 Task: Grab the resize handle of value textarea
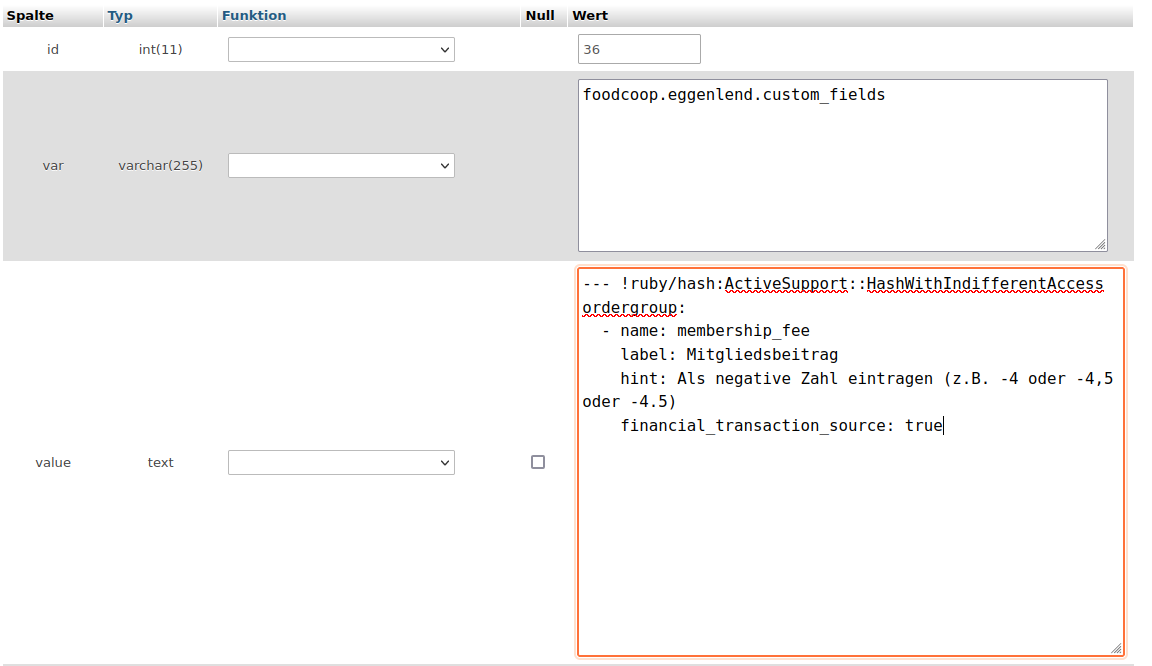point(1116,648)
